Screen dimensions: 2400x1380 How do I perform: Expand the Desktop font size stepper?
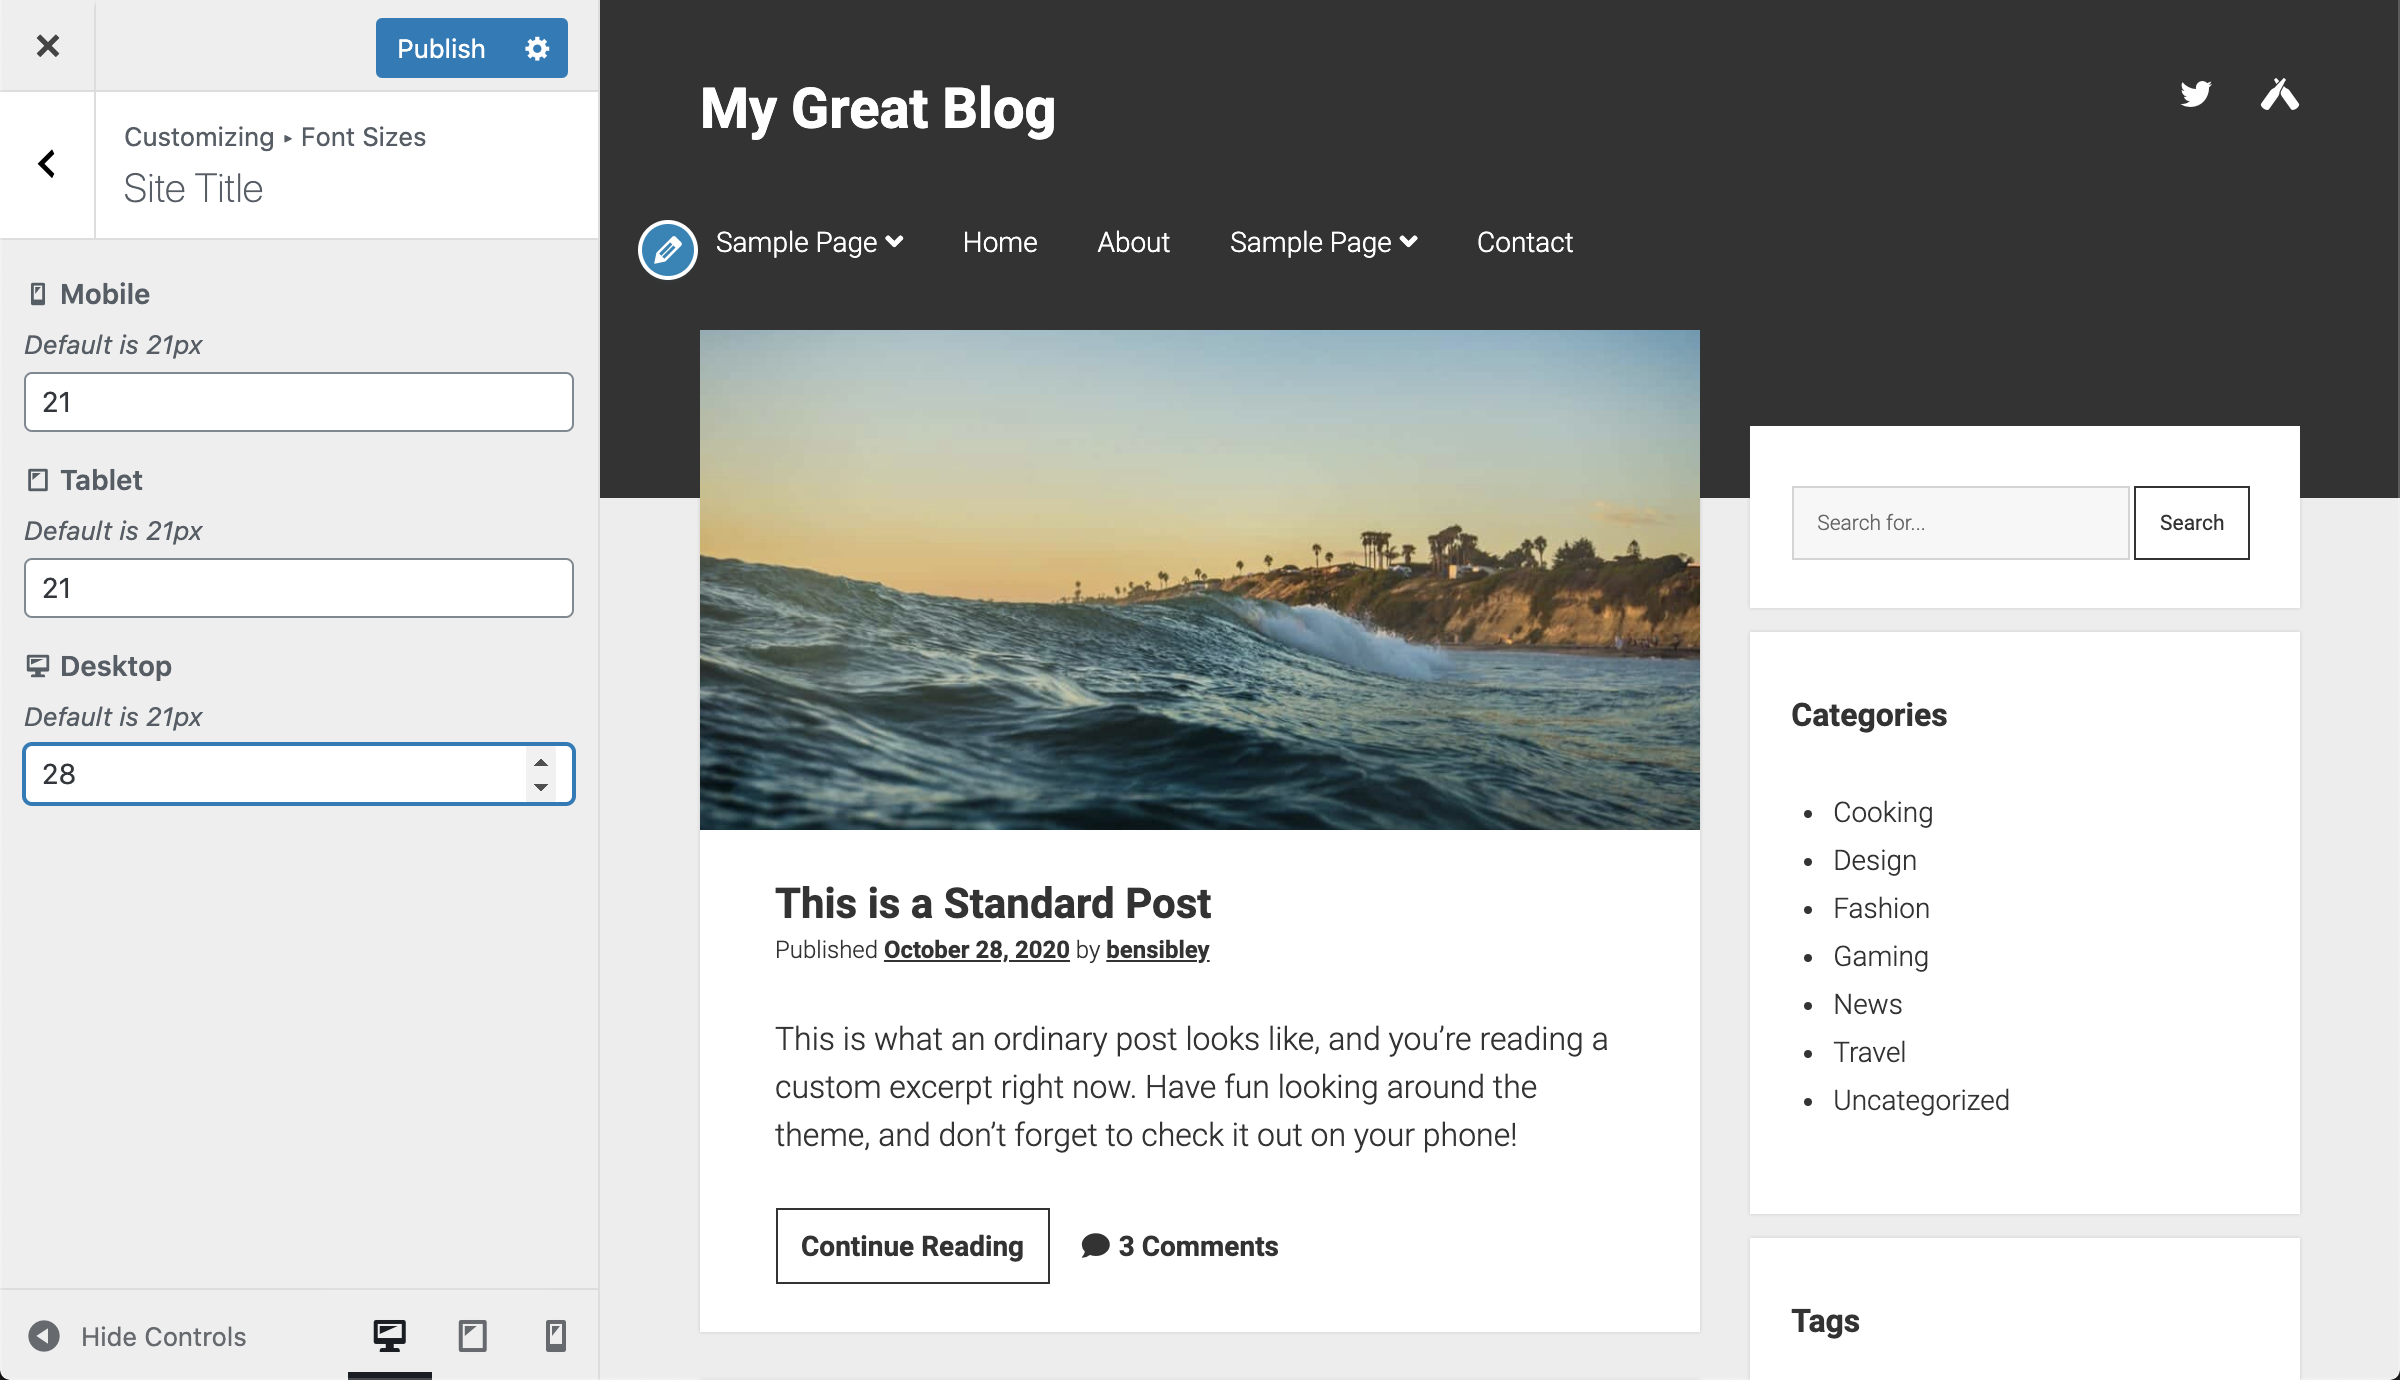pyautogui.click(x=542, y=763)
